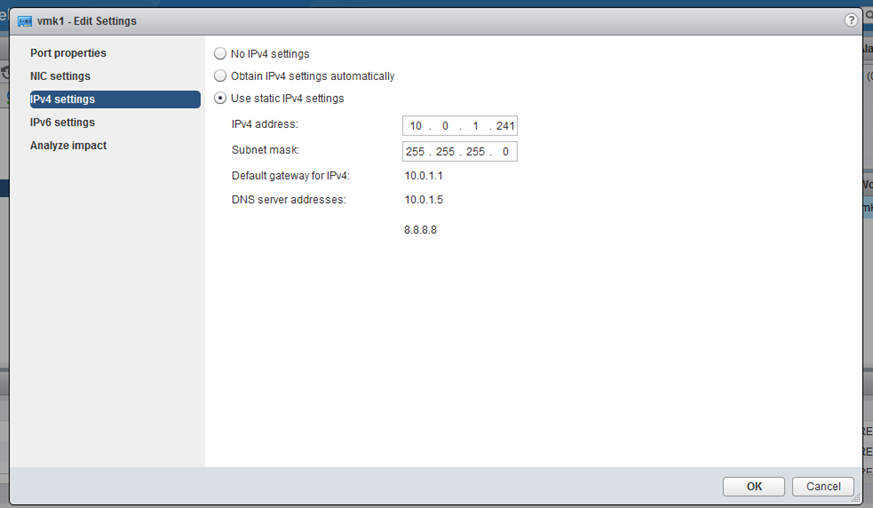This screenshot has width=873, height=508.
Task: Click secondary DNS address 8.8.8.8
Action: coord(420,230)
